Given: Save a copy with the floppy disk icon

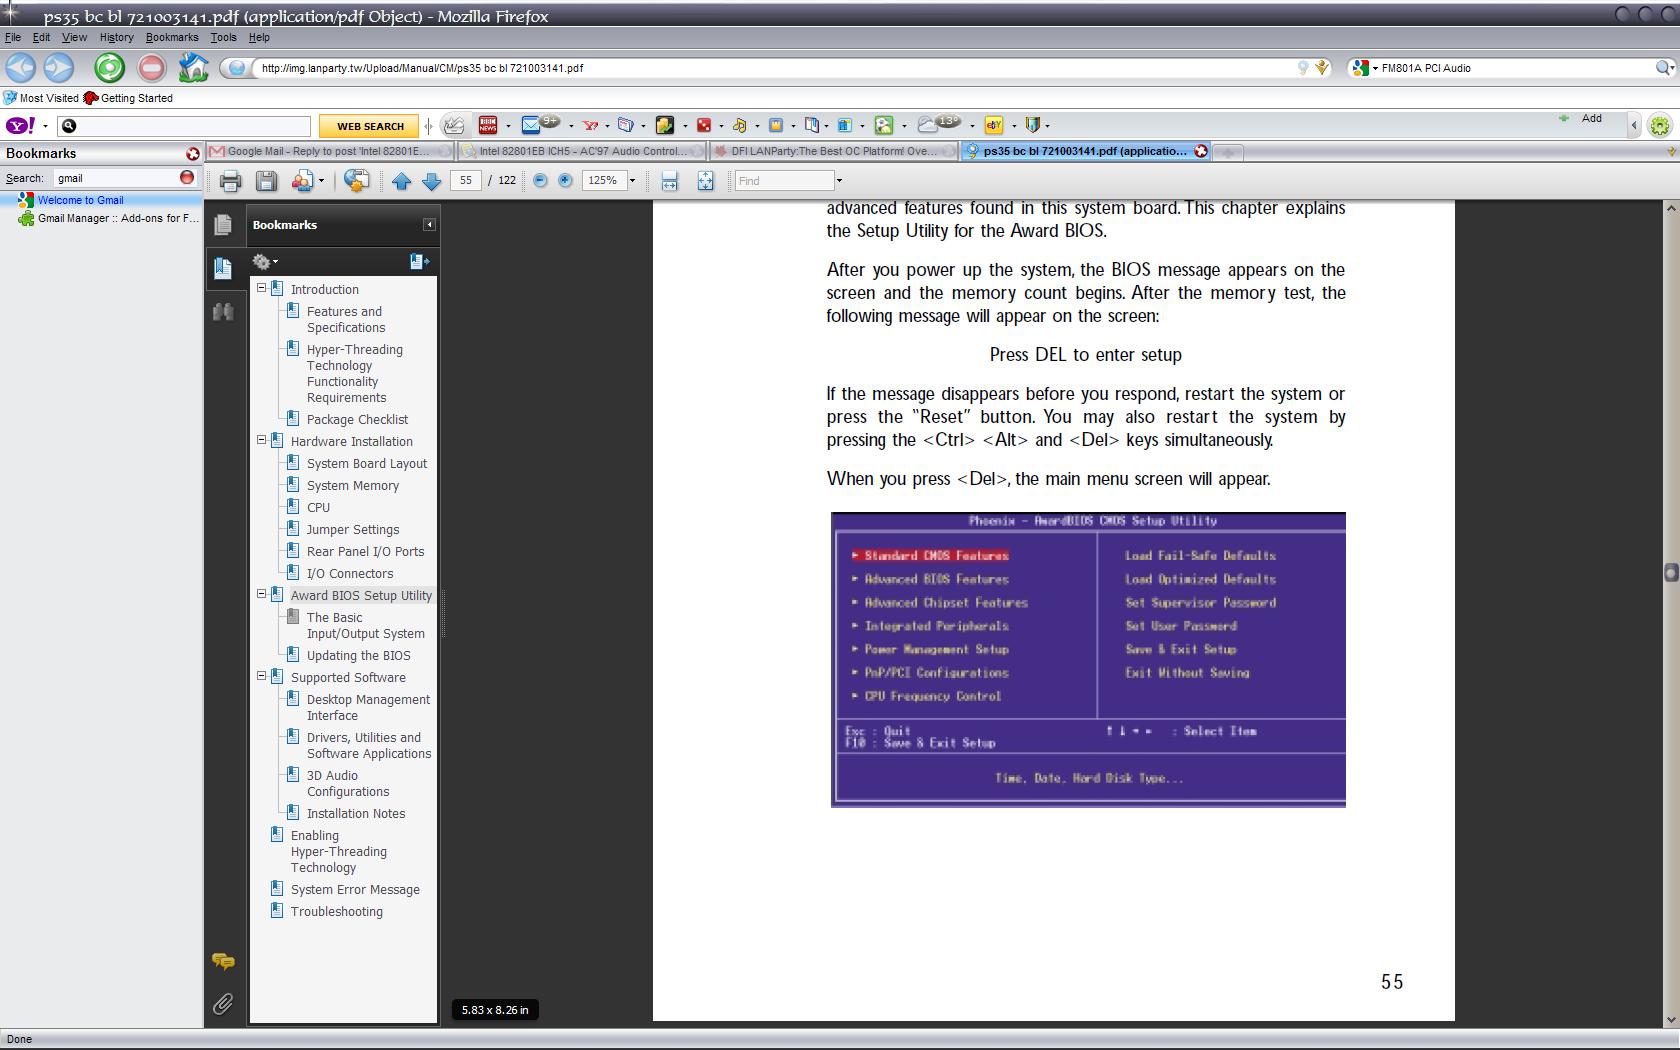Looking at the screenshot, I should pyautogui.click(x=266, y=181).
